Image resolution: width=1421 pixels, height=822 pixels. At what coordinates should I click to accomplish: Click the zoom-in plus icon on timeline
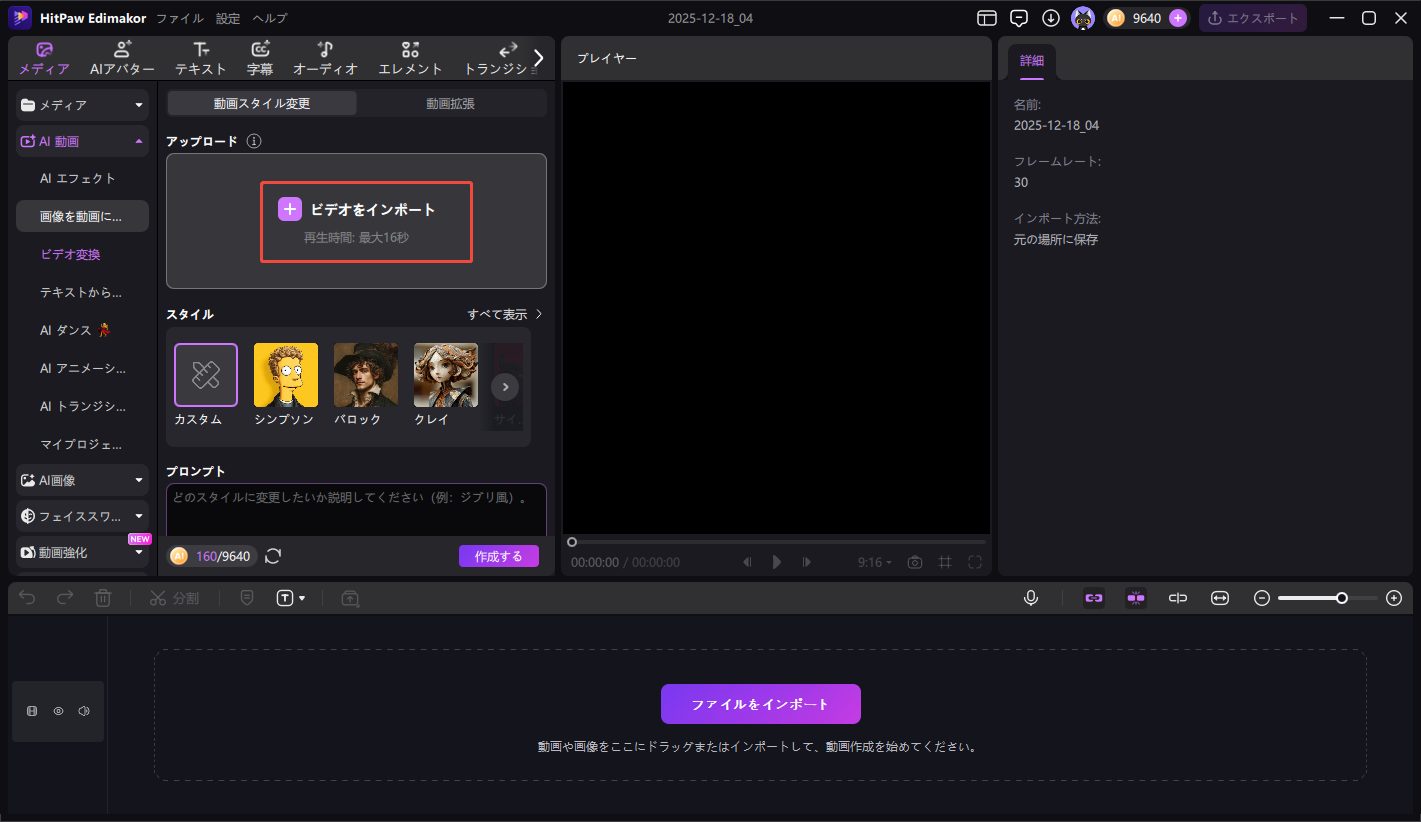[1394, 598]
